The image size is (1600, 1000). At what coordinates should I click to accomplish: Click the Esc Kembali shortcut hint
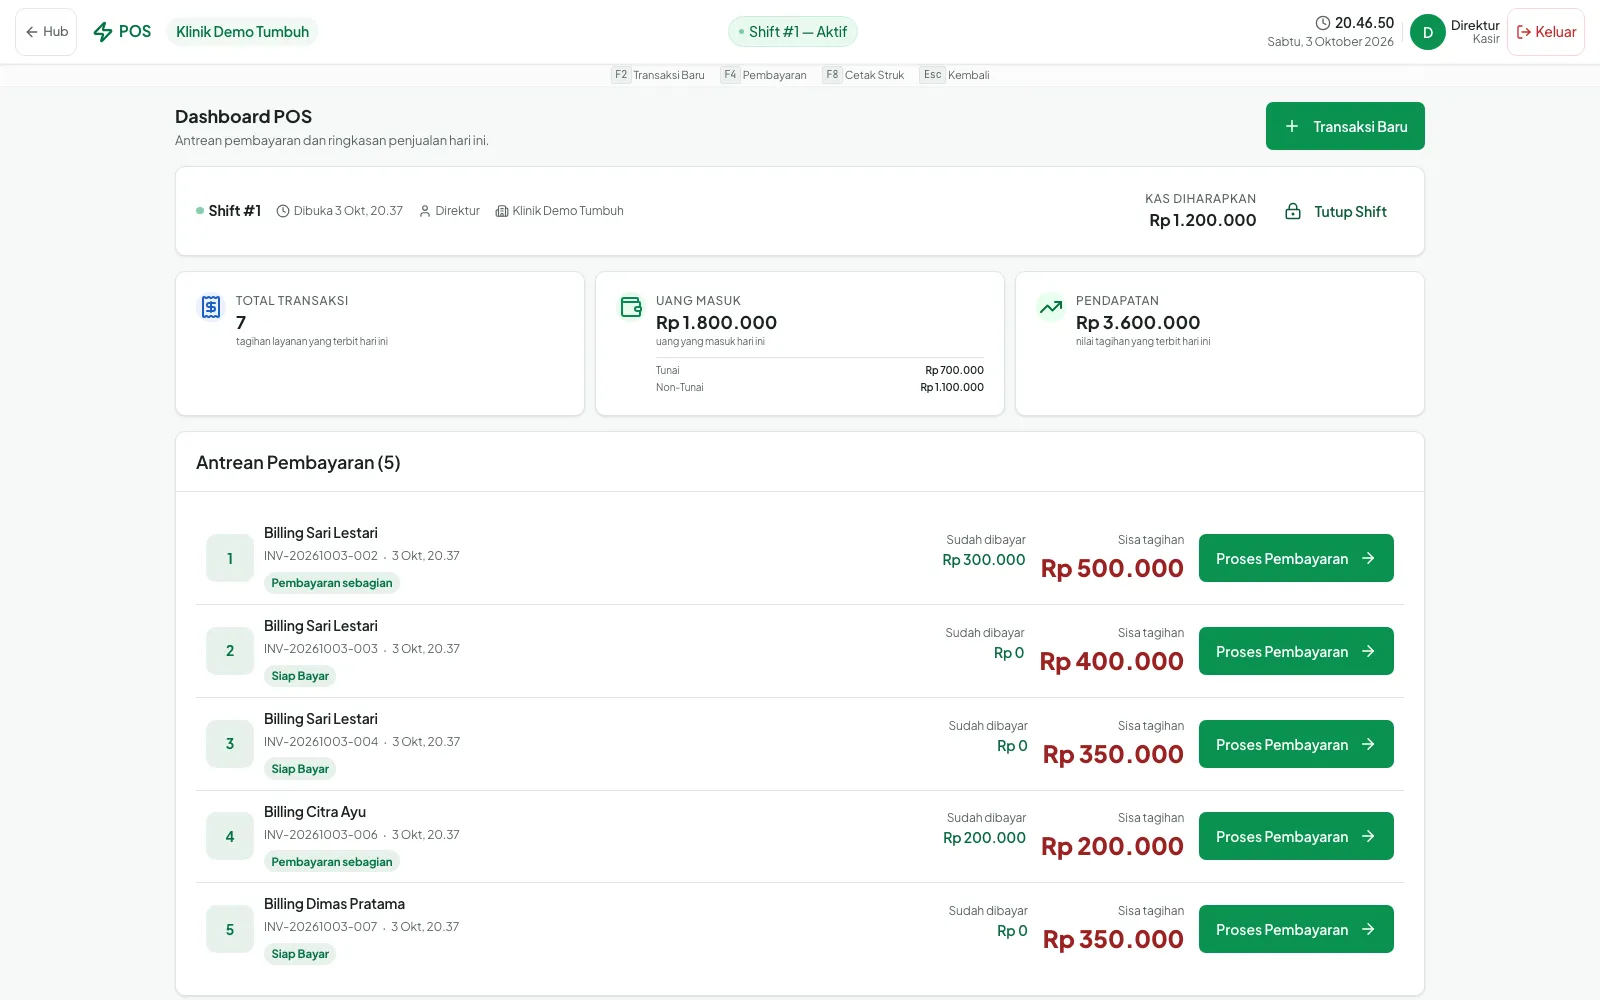[x=955, y=75]
